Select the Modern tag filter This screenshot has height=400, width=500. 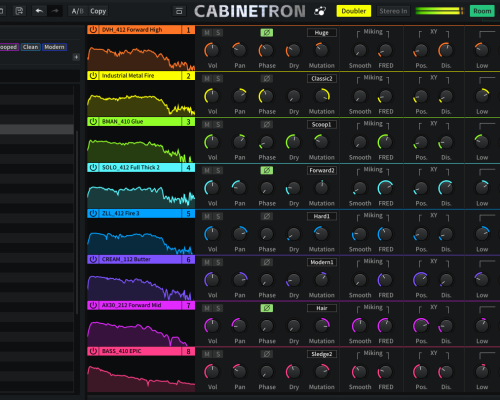point(54,47)
